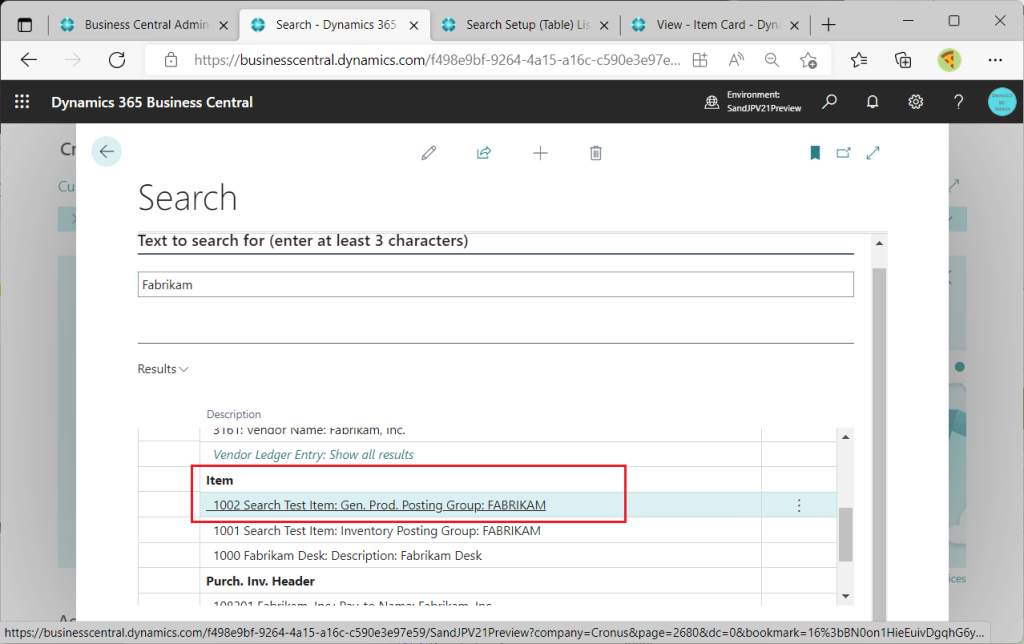
Task: Click the Environment globe icon
Action: [x=712, y=102]
